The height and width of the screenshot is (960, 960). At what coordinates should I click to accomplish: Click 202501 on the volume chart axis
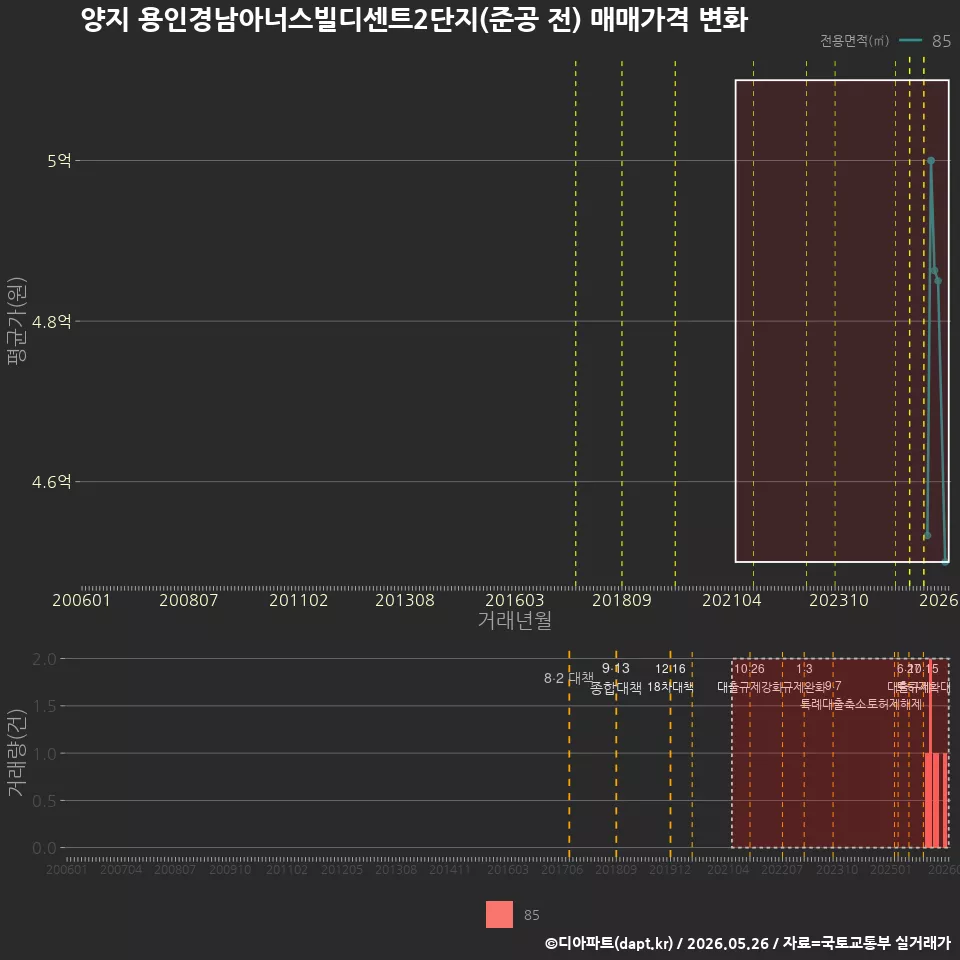[890, 869]
